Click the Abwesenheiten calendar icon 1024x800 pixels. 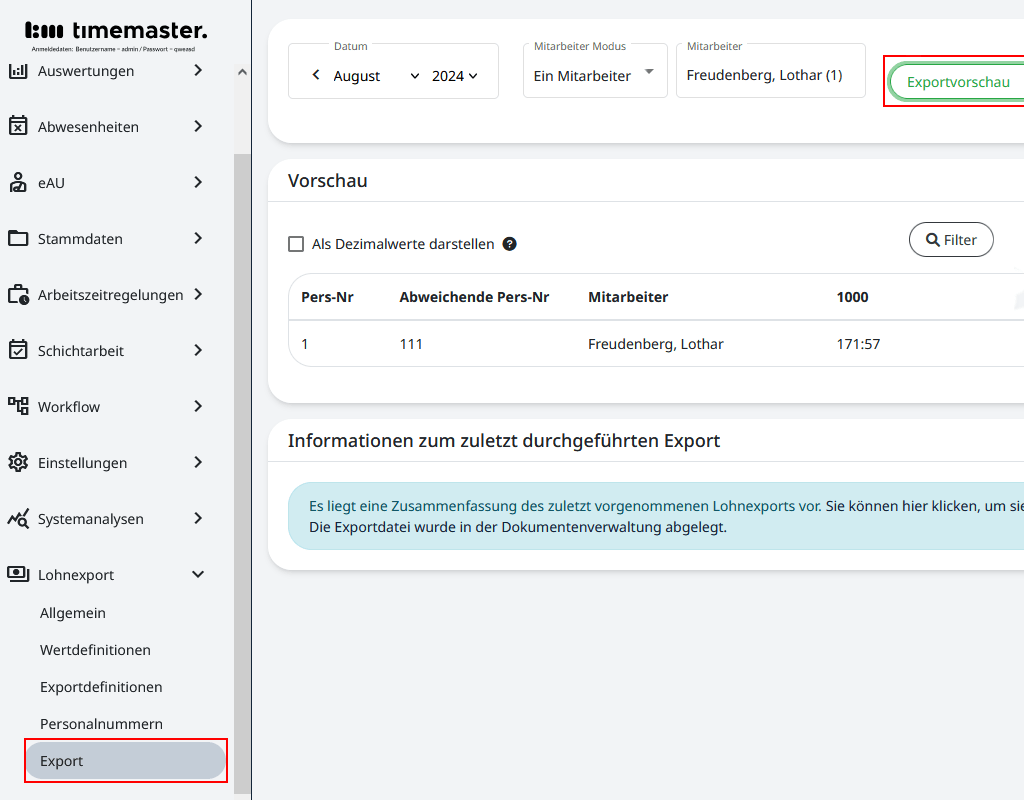18,127
